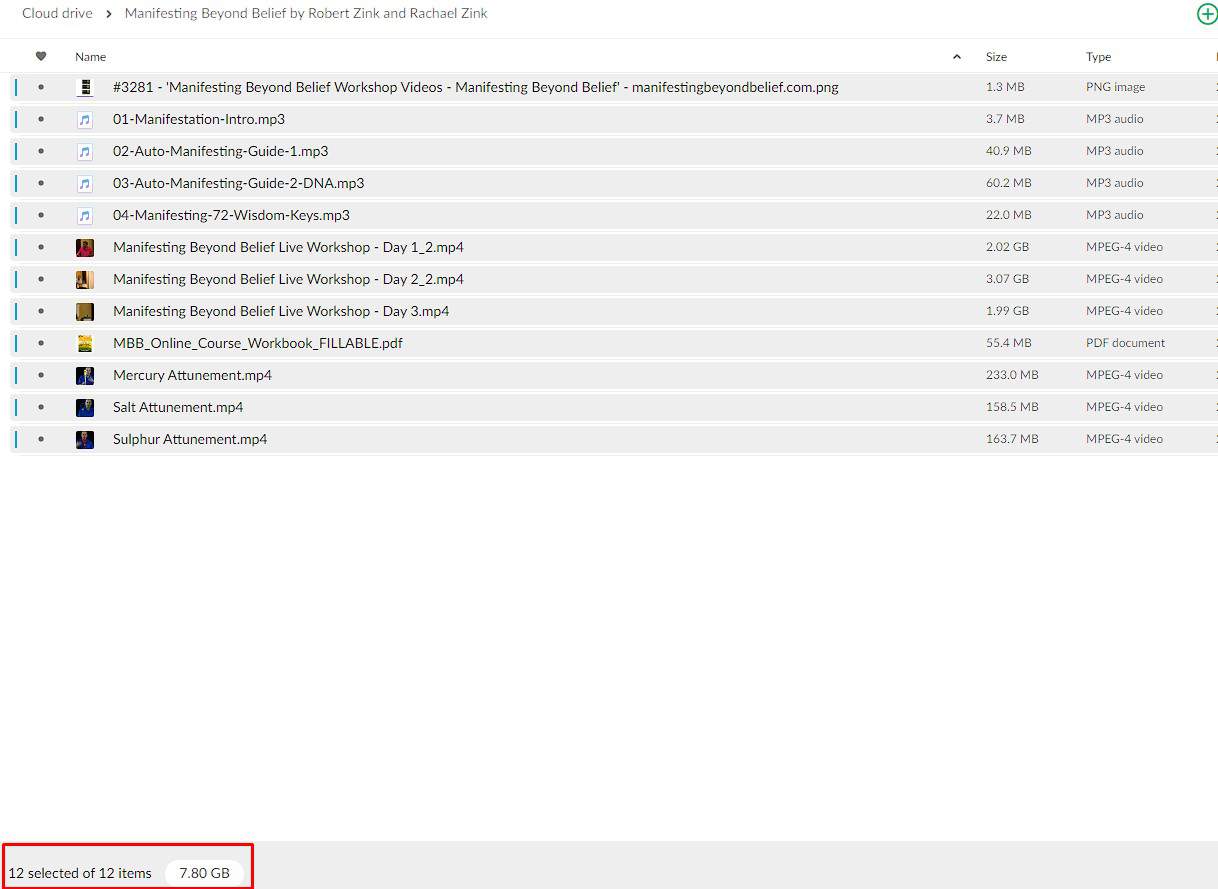The height and width of the screenshot is (889, 1218).
Task: Click the heart favorites column header icon
Action: pos(41,57)
